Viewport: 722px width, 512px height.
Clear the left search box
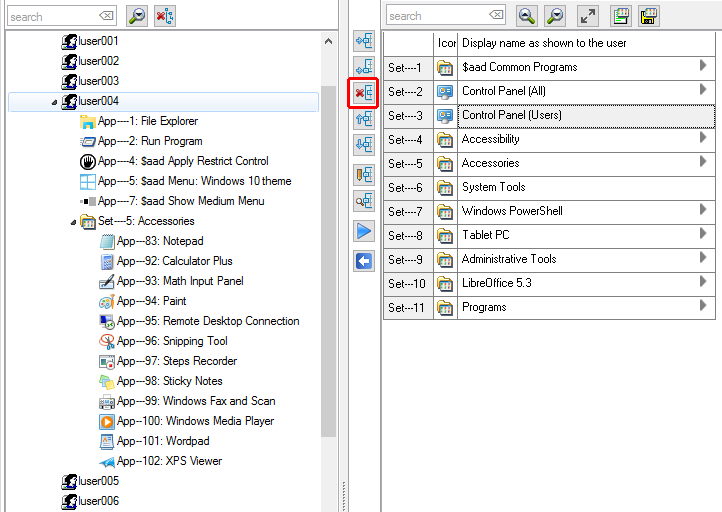click(106, 16)
